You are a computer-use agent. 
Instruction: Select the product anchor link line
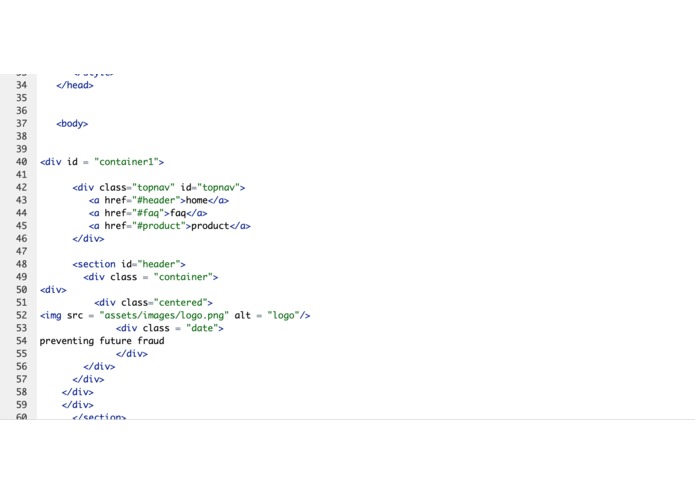click(x=169, y=226)
